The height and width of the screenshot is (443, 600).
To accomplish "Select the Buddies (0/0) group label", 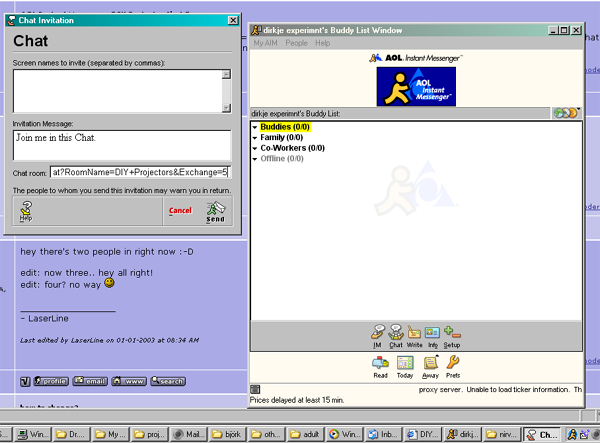I will pyautogui.click(x=285, y=127).
